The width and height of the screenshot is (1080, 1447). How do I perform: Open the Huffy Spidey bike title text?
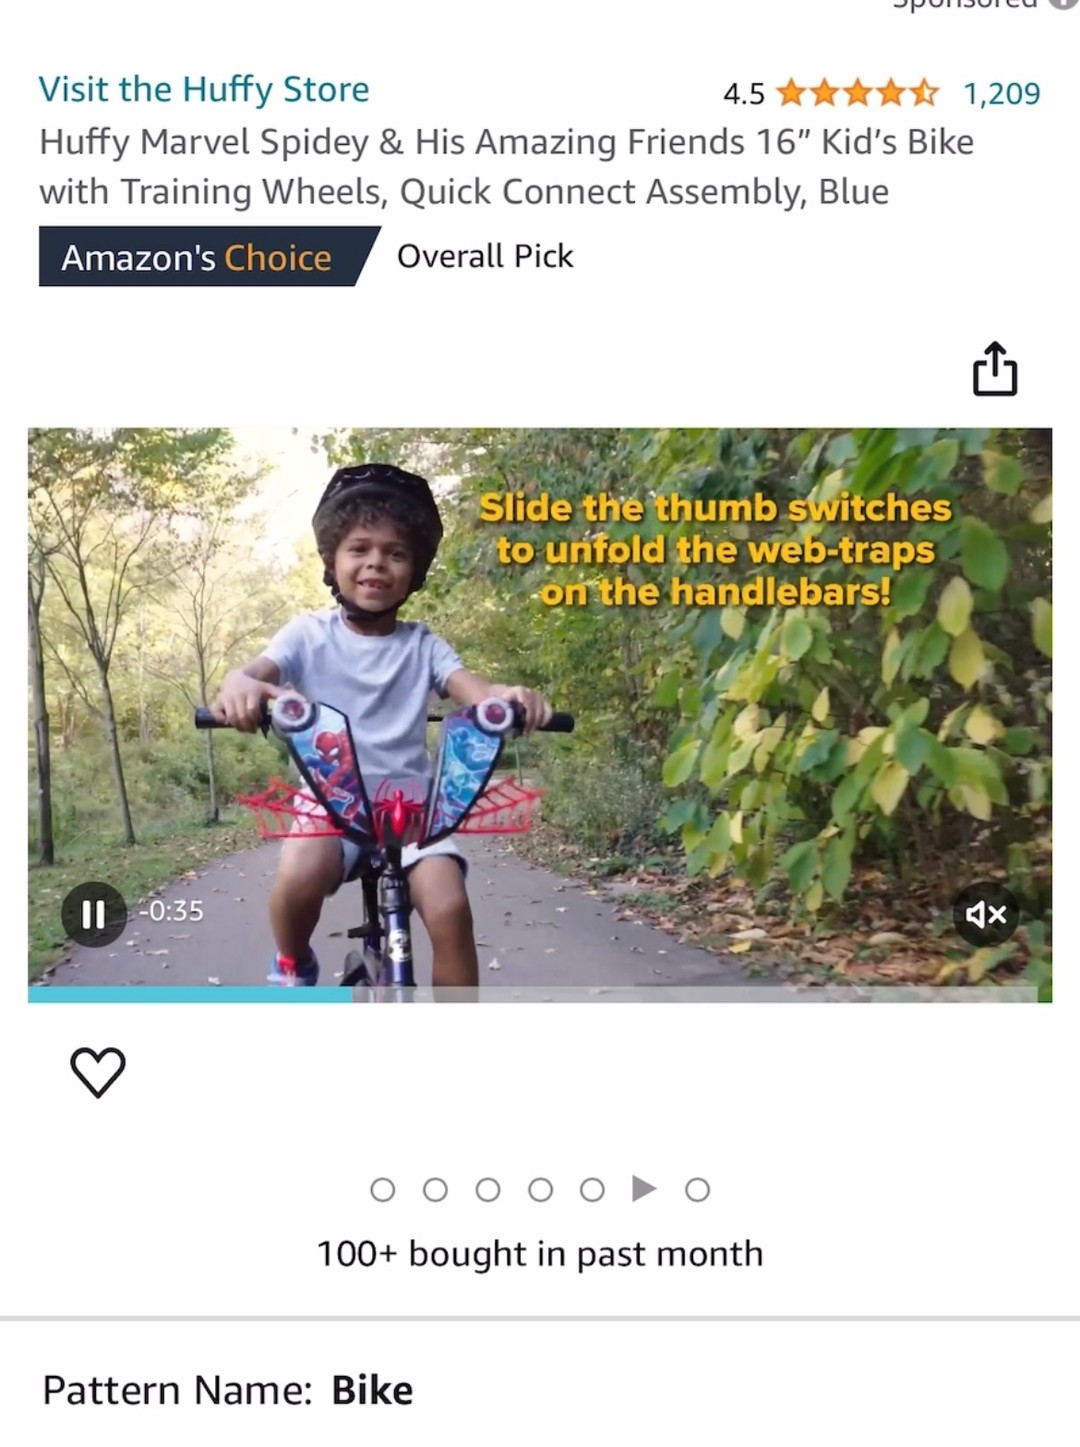pos(506,166)
